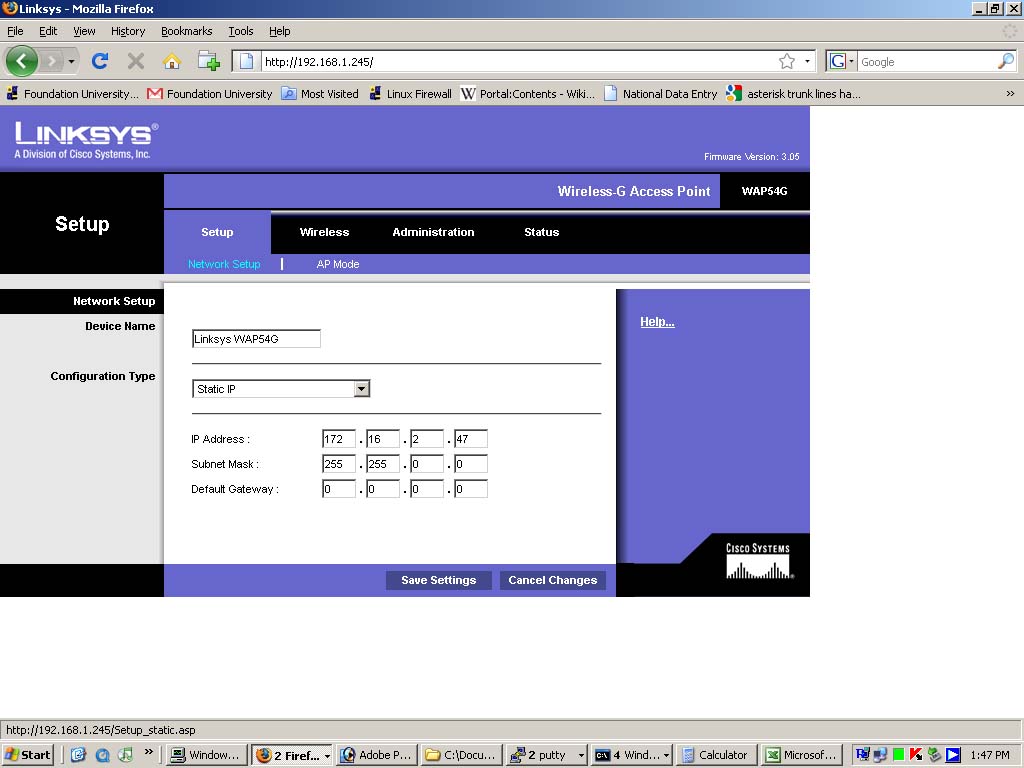This screenshot has height=768, width=1024.
Task: Open the C:\Docu... folder taskbar button
Action: click(462, 755)
